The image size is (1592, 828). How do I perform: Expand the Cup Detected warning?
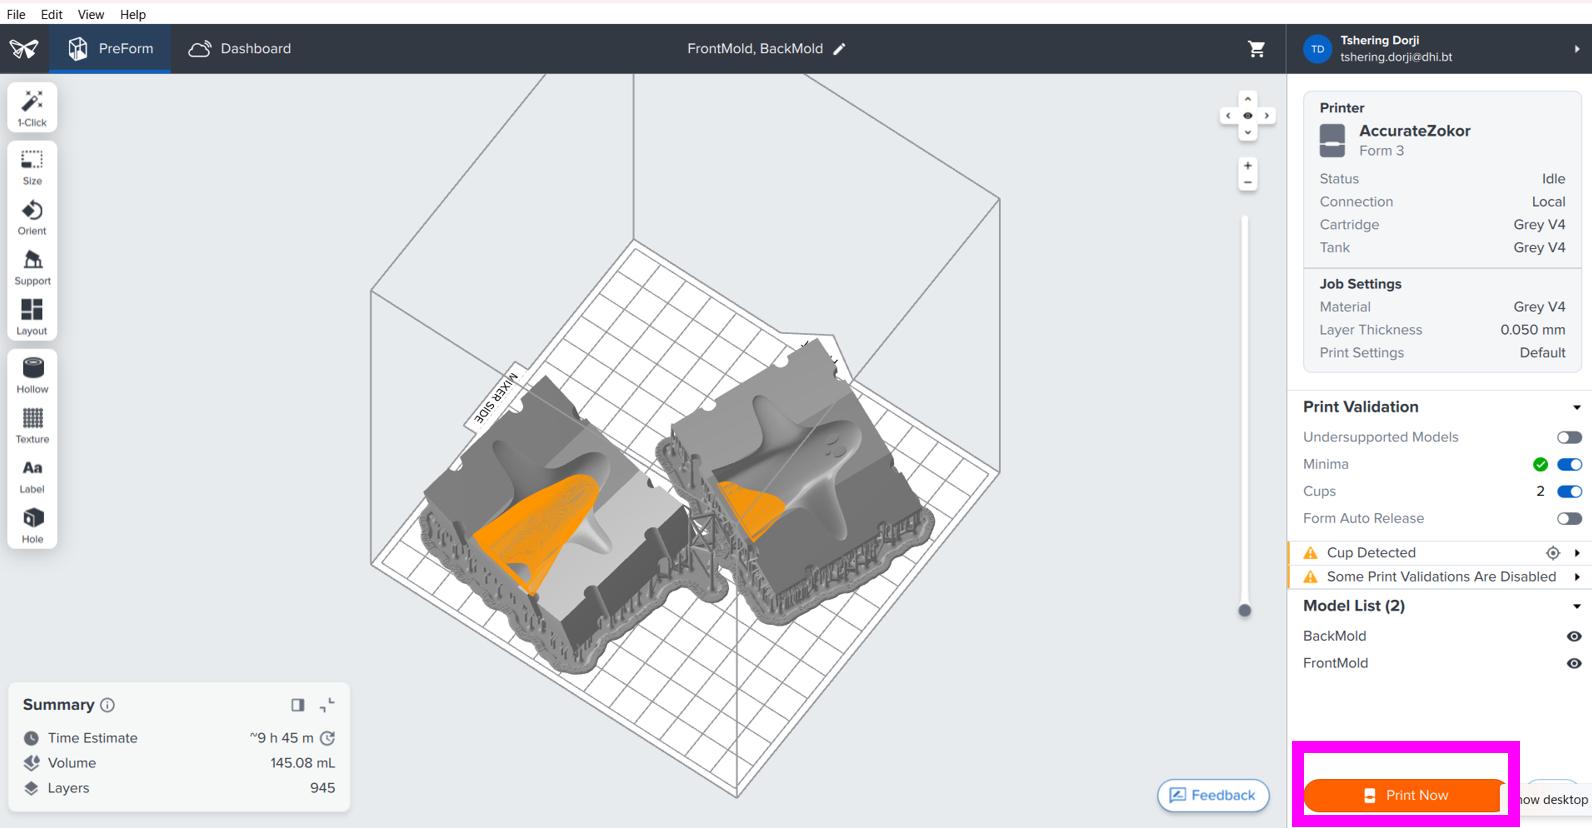[1577, 553]
